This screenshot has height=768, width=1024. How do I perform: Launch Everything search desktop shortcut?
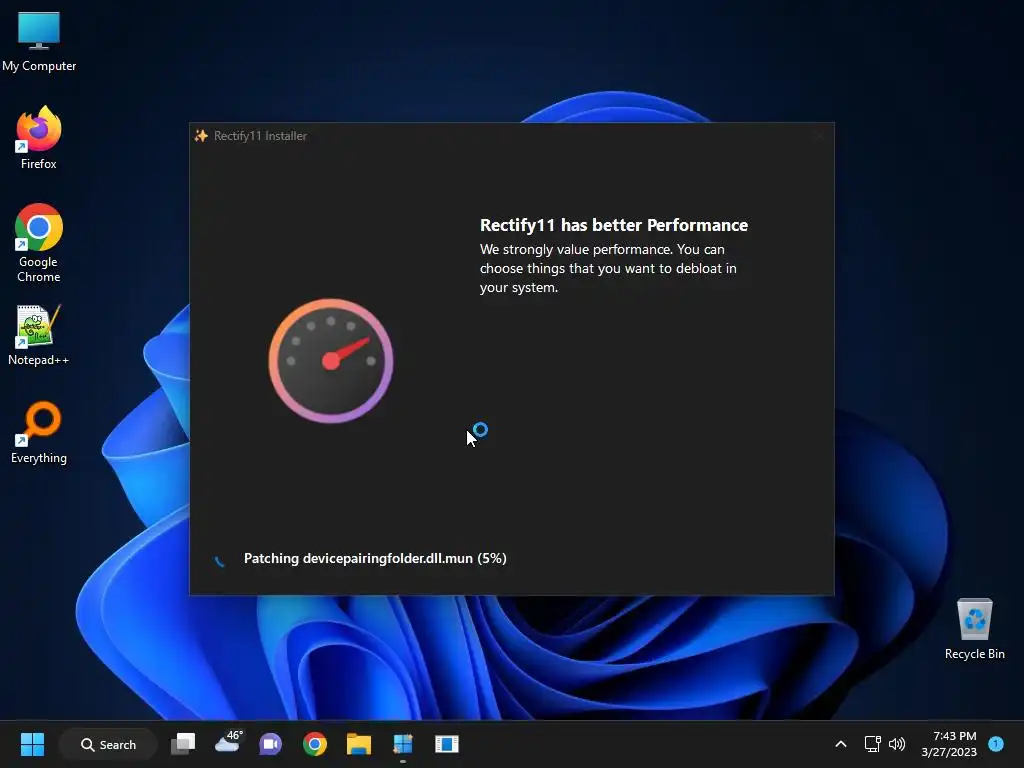click(x=39, y=433)
